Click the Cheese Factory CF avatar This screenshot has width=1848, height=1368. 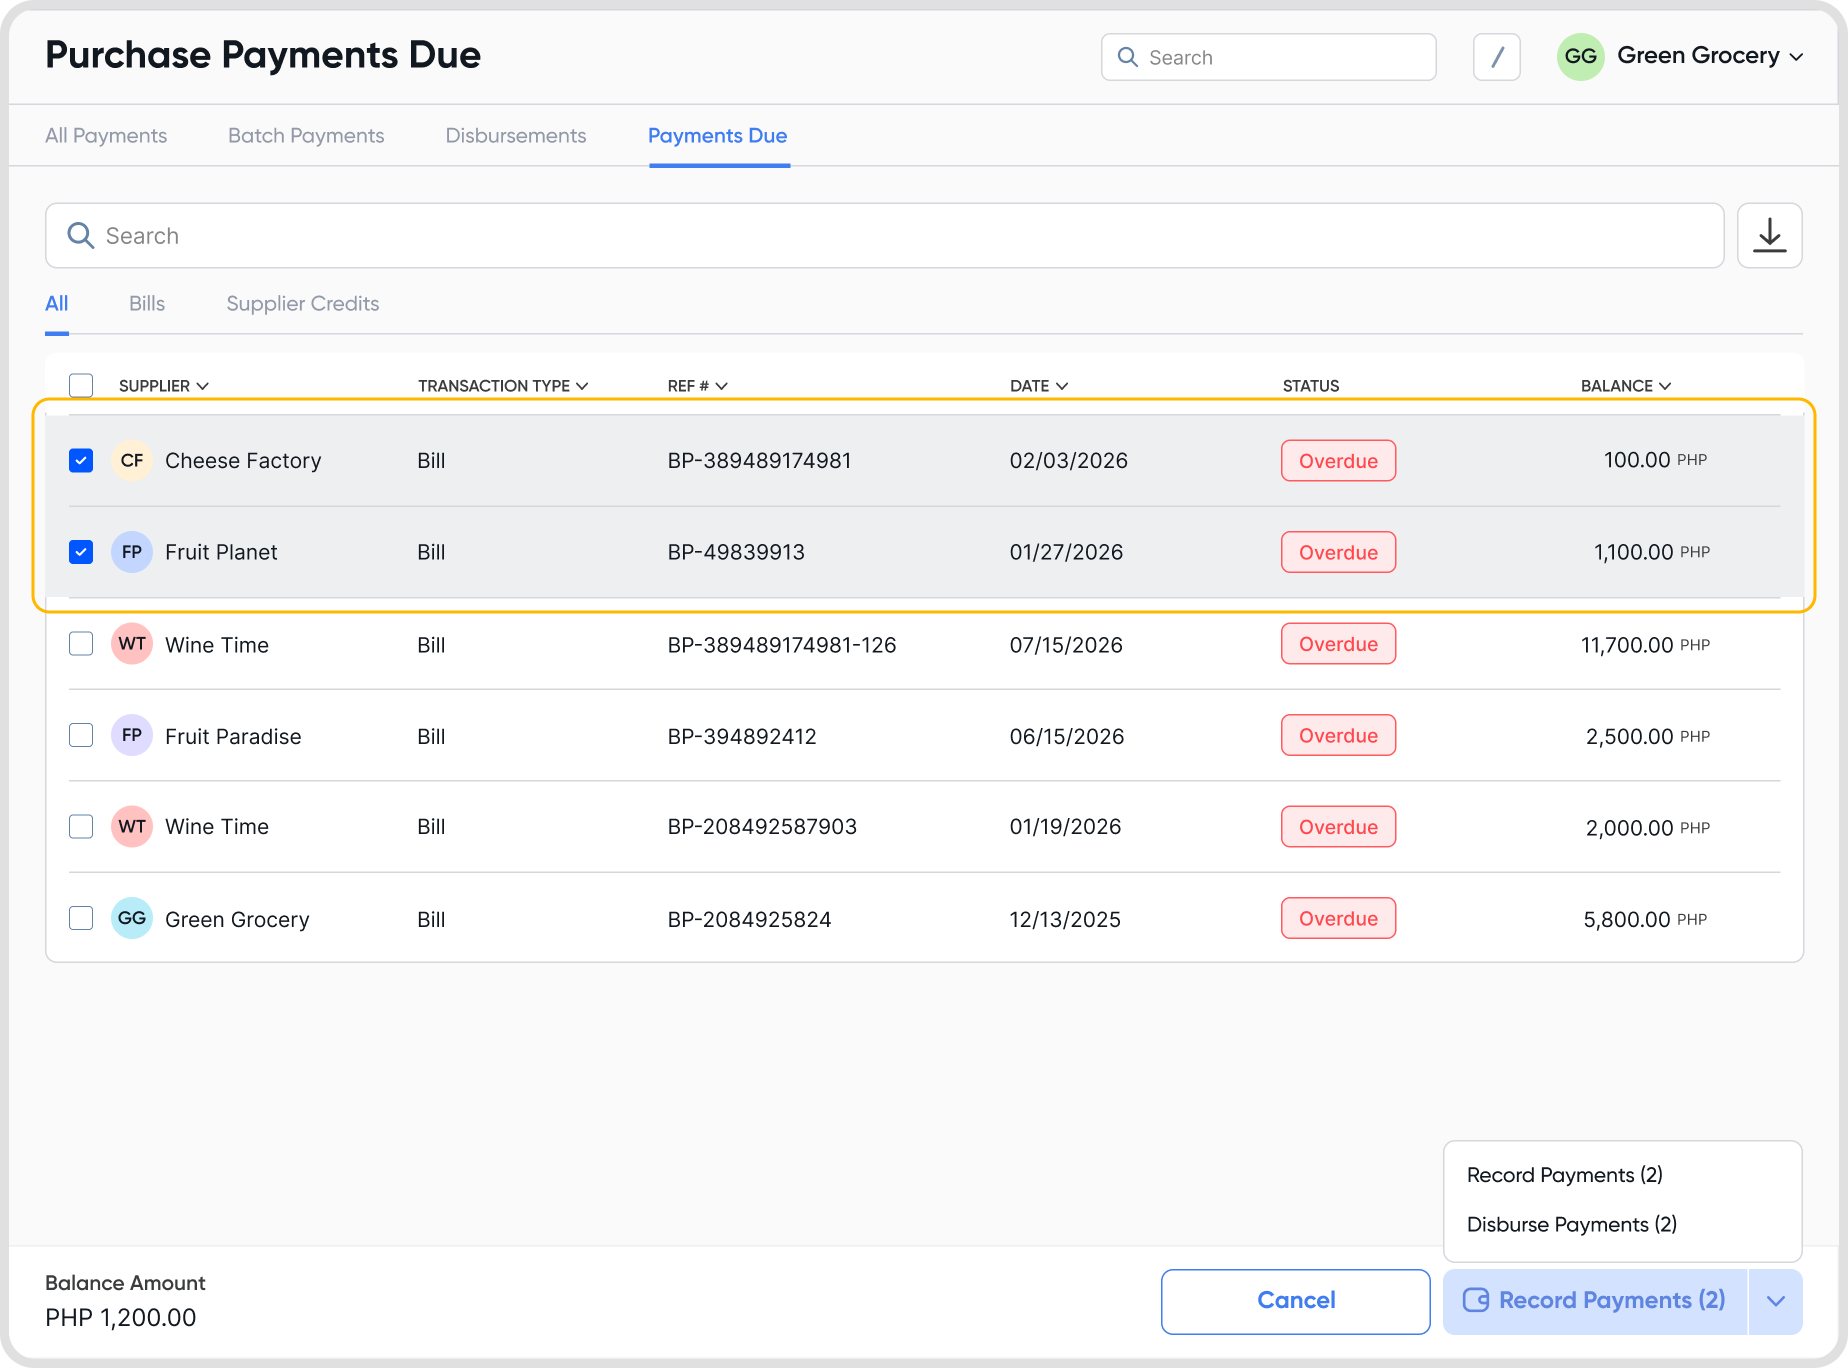(x=132, y=461)
